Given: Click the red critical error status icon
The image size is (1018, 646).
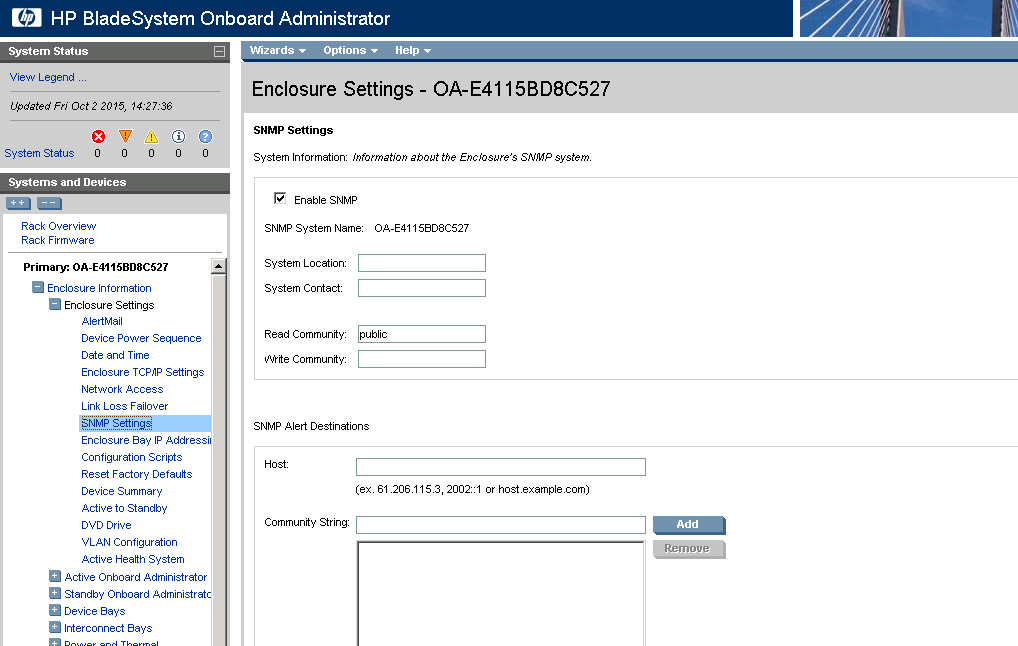Looking at the screenshot, I should click(x=98, y=136).
